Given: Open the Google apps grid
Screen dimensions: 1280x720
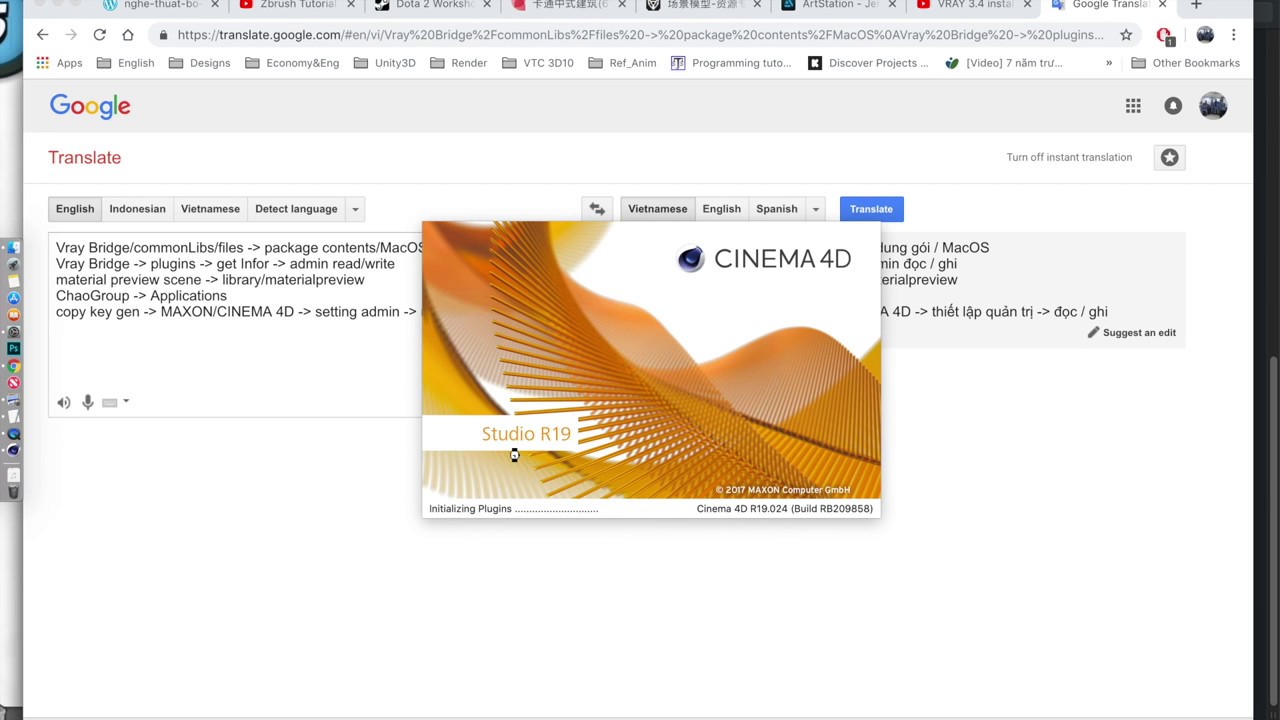Looking at the screenshot, I should 1133,106.
